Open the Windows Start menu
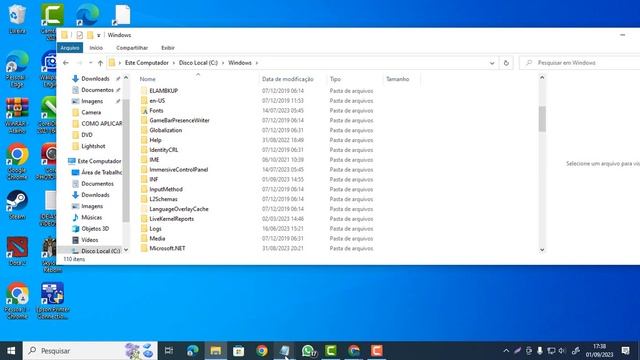This screenshot has width=640, height=360. [11, 351]
